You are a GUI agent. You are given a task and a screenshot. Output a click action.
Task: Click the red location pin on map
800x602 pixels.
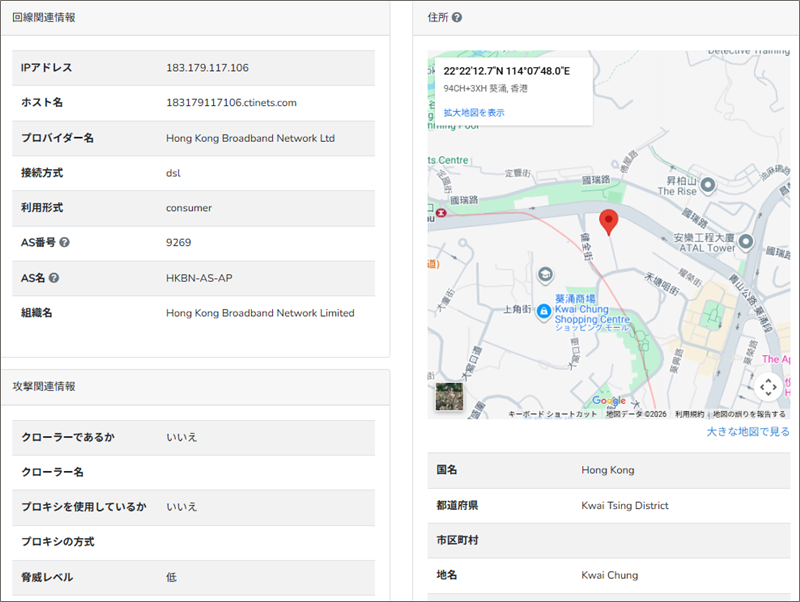[x=608, y=222]
